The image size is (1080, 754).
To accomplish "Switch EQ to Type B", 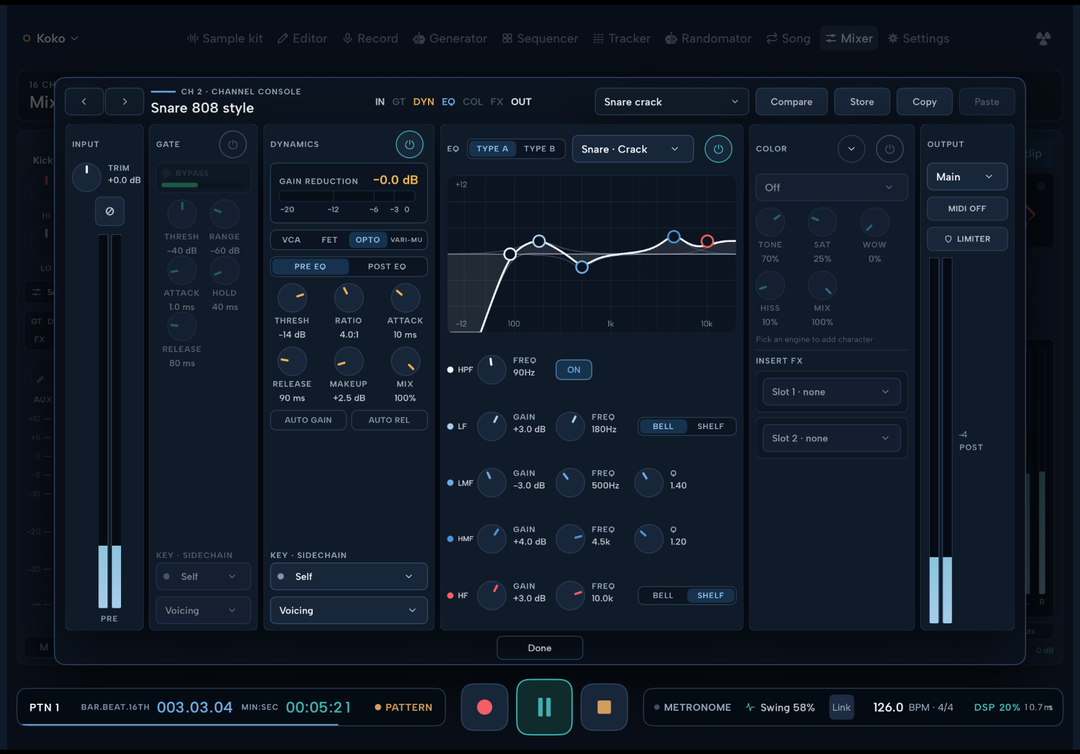I will 539,149.
